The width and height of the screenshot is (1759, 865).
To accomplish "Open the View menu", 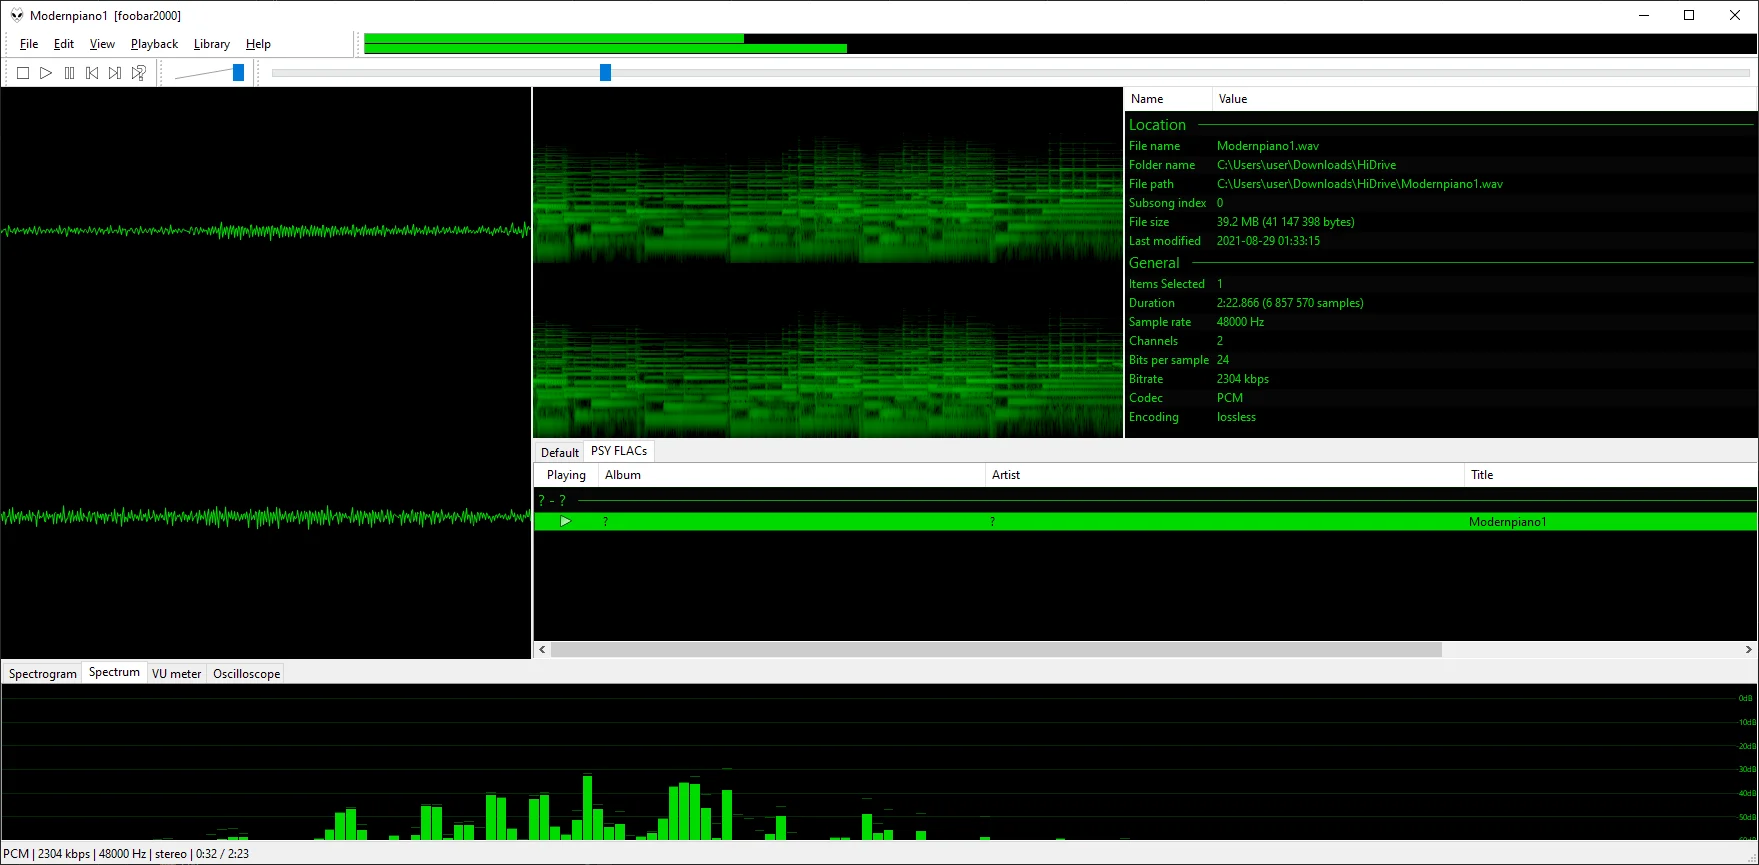I will [102, 44].
